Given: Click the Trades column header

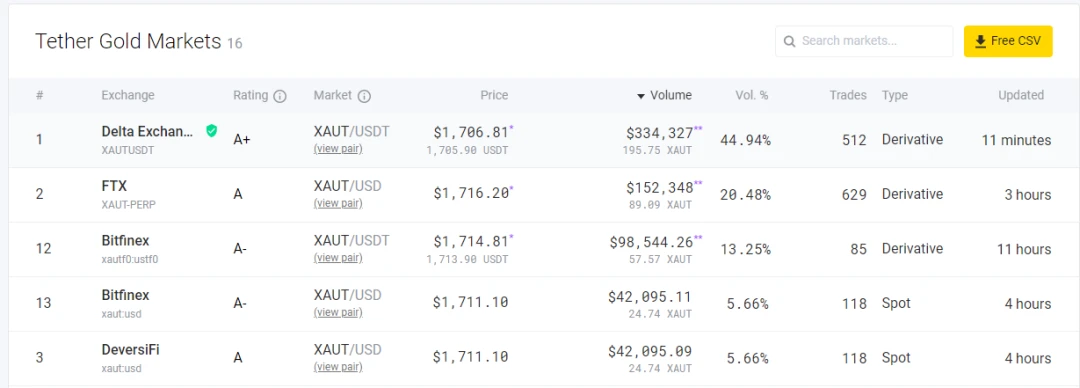Looking at the screenshot, I should tap(848, 96).
